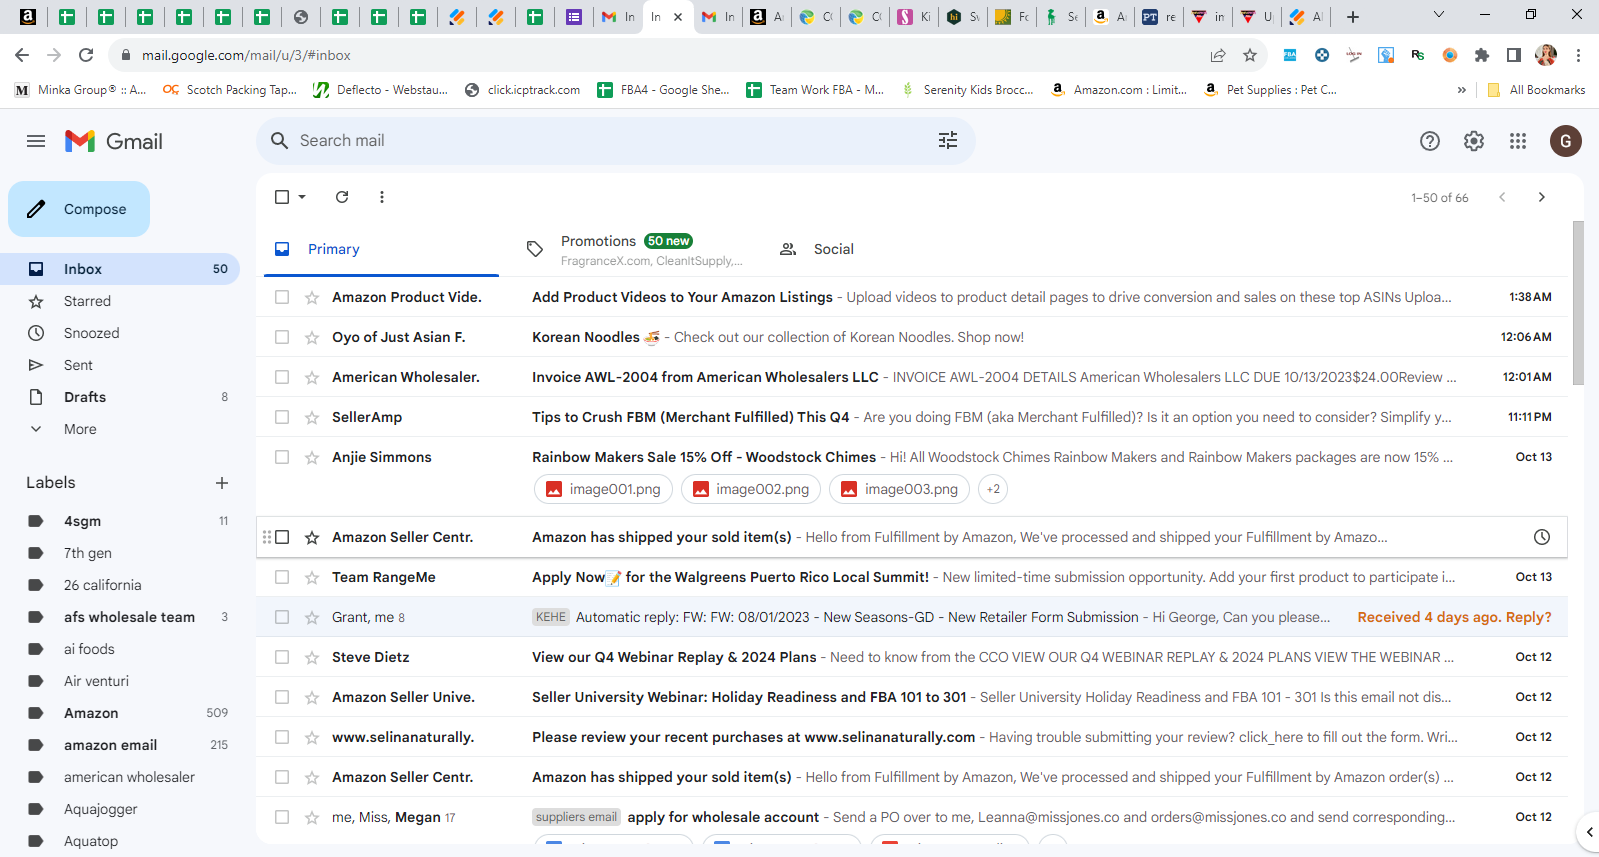Screen dimensions: 1599x857
Task: Star the American Wholesaler invoice email
Action: [x=312, y=377]
